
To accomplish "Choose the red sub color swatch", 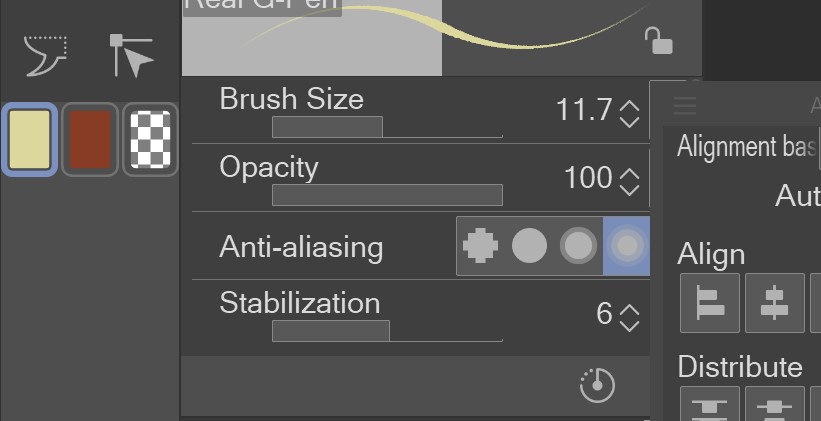I will pos(90,139).
